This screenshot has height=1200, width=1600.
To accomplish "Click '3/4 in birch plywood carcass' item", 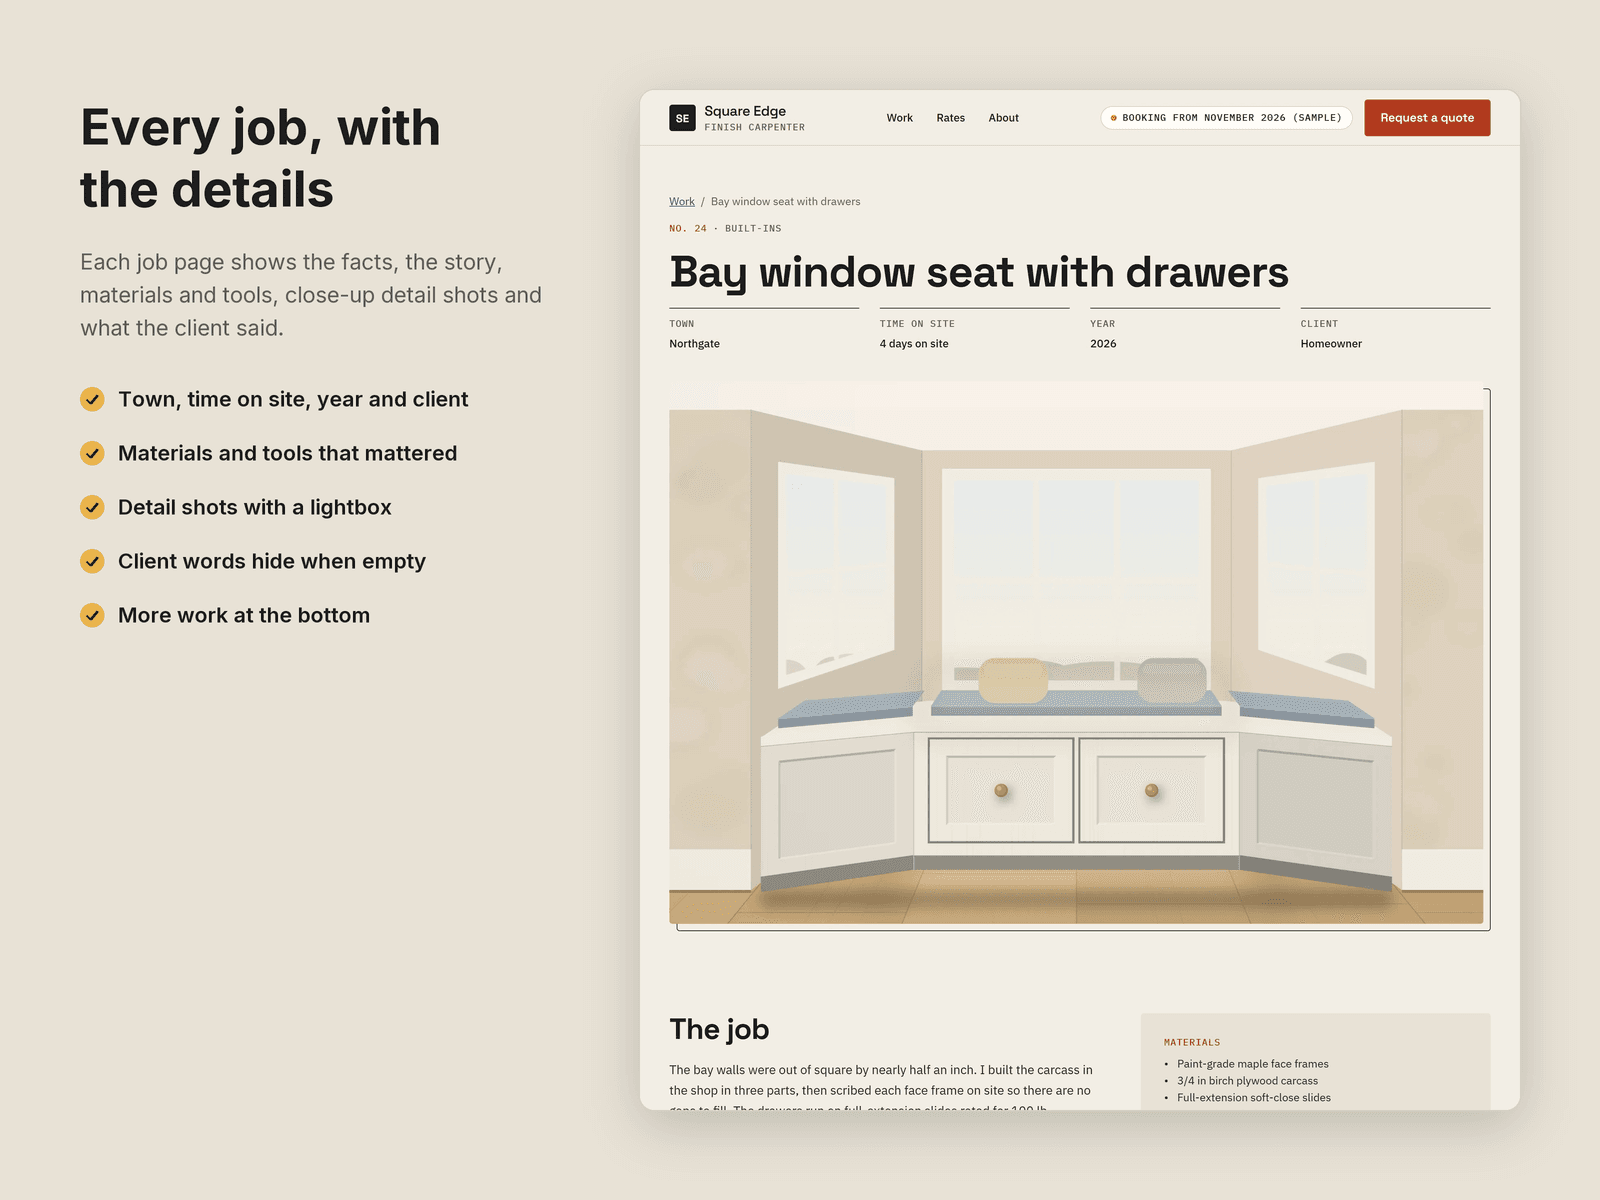I will pyautogui.click(x=1247, y=1081).
